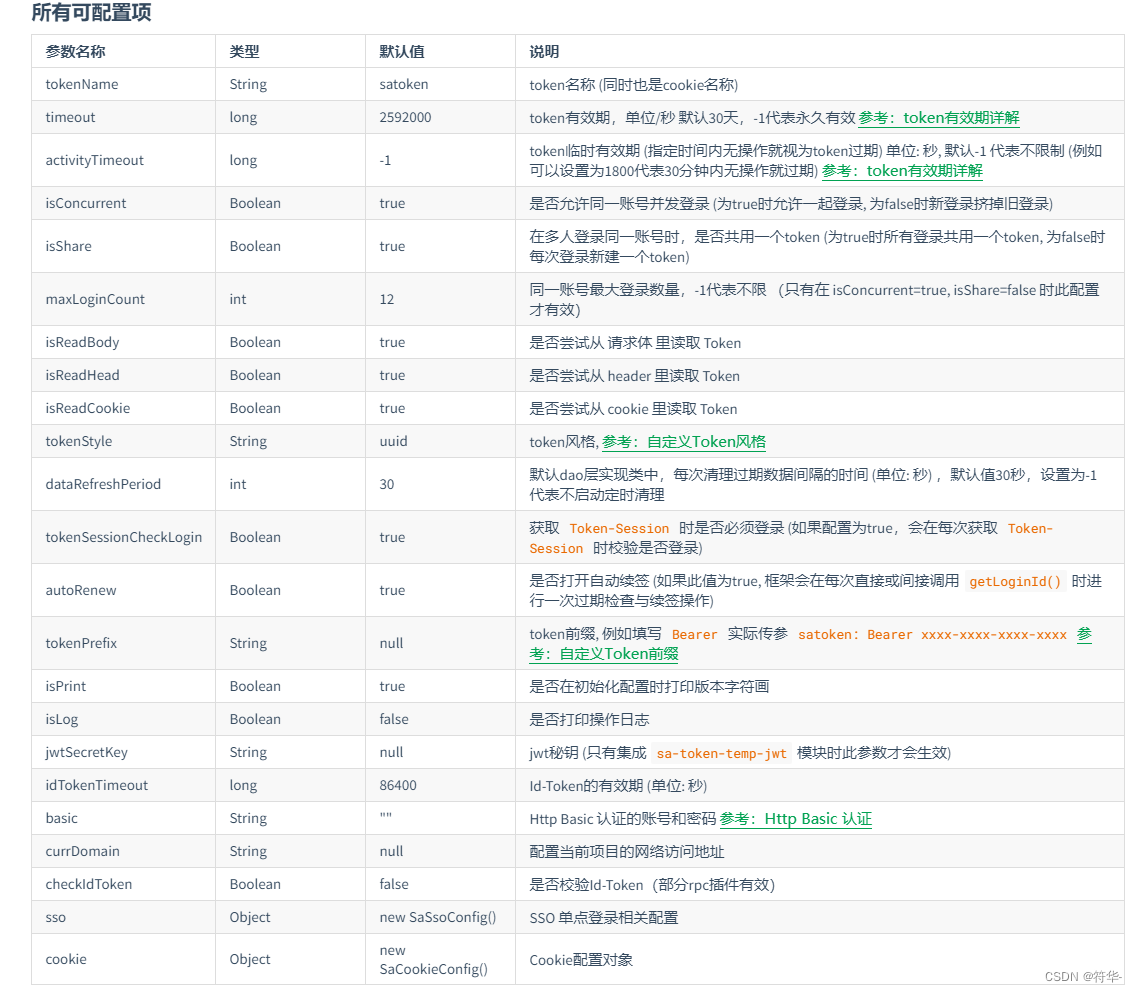Select the tokenName parameter cell
The width and height of the screenshot is (1137, 992).
tap(123, 84)
